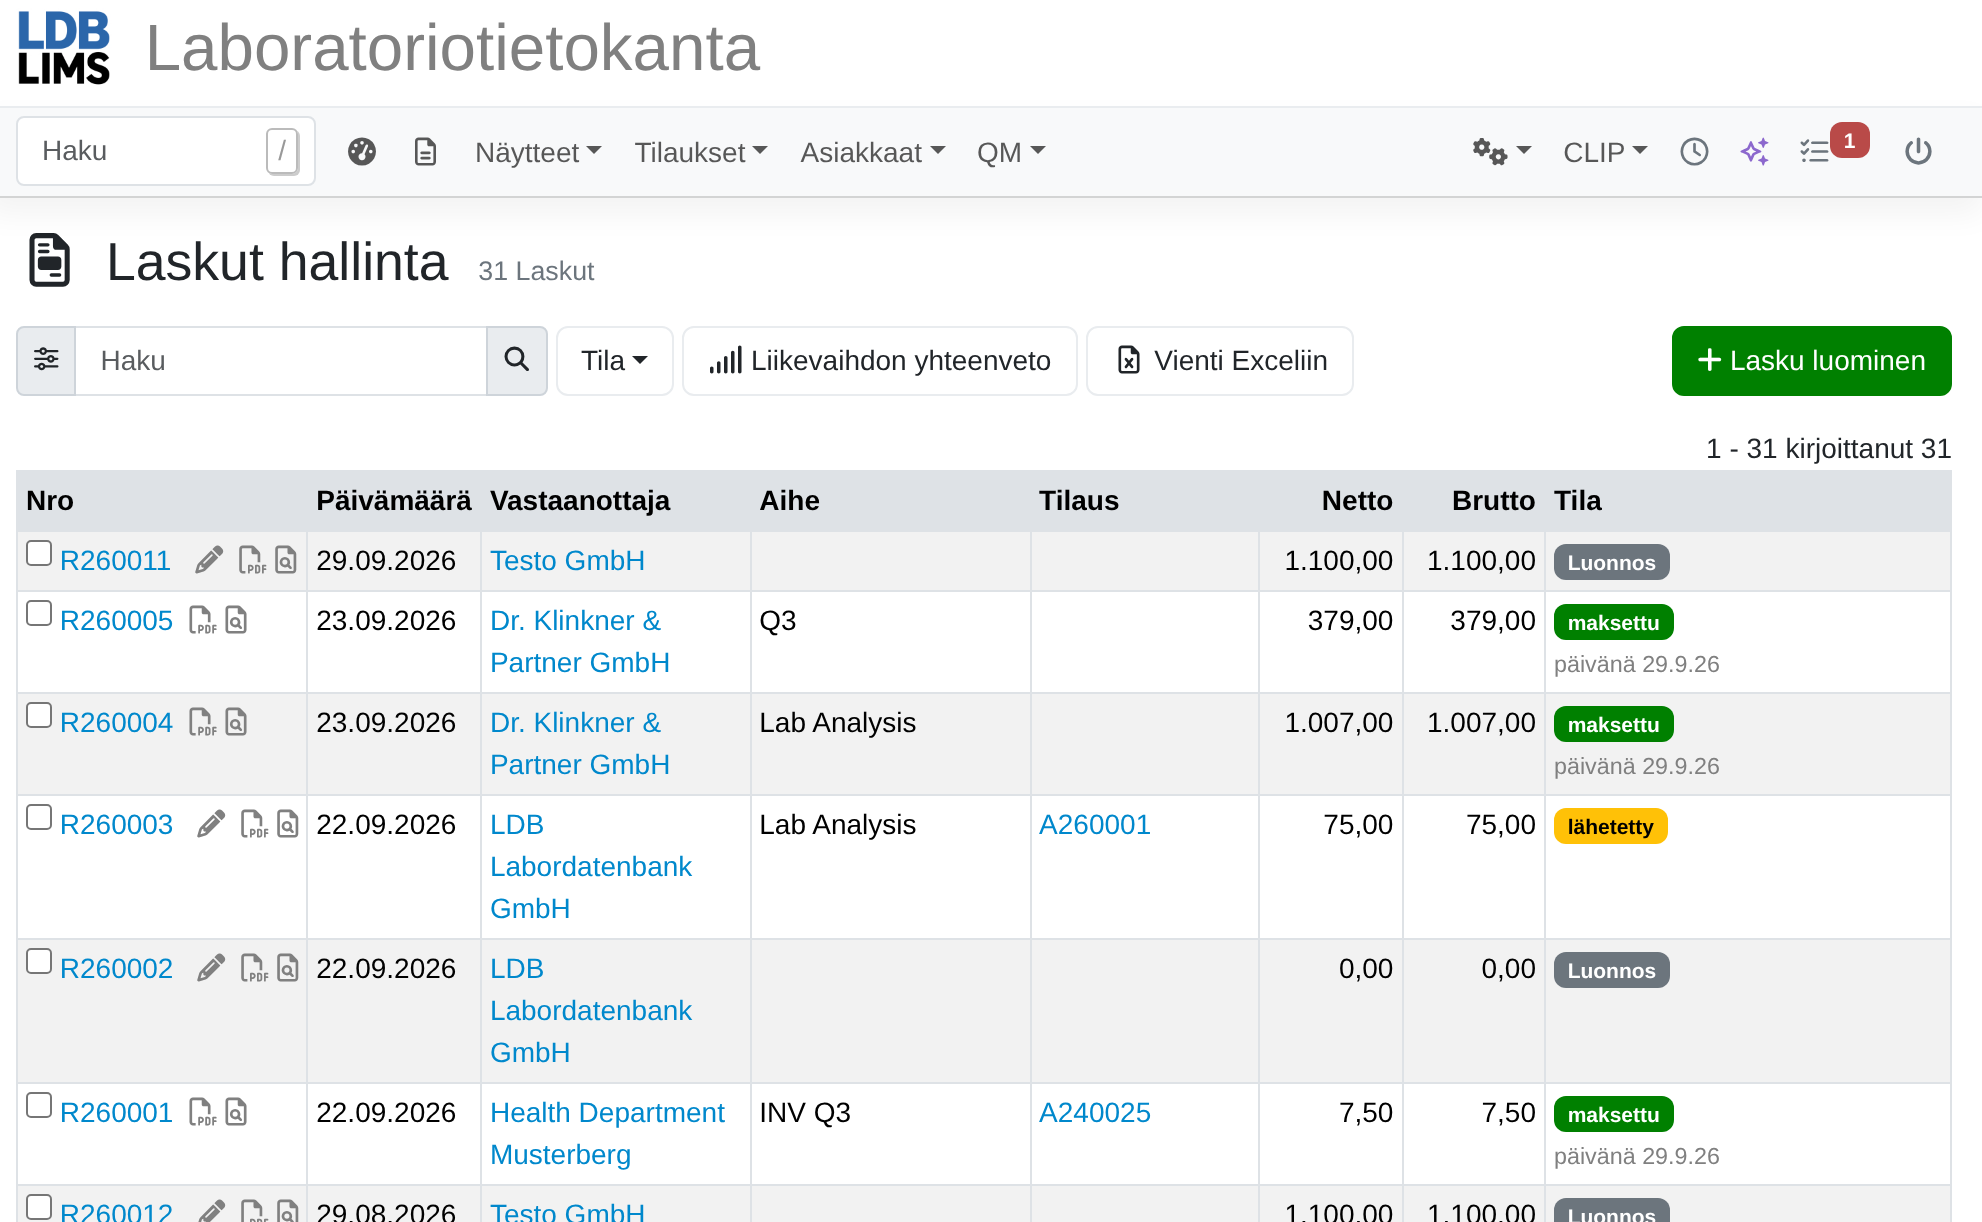Download PDF of invoice R260005
This screenshot has width=1982, height=1222.
pos(202,620)
